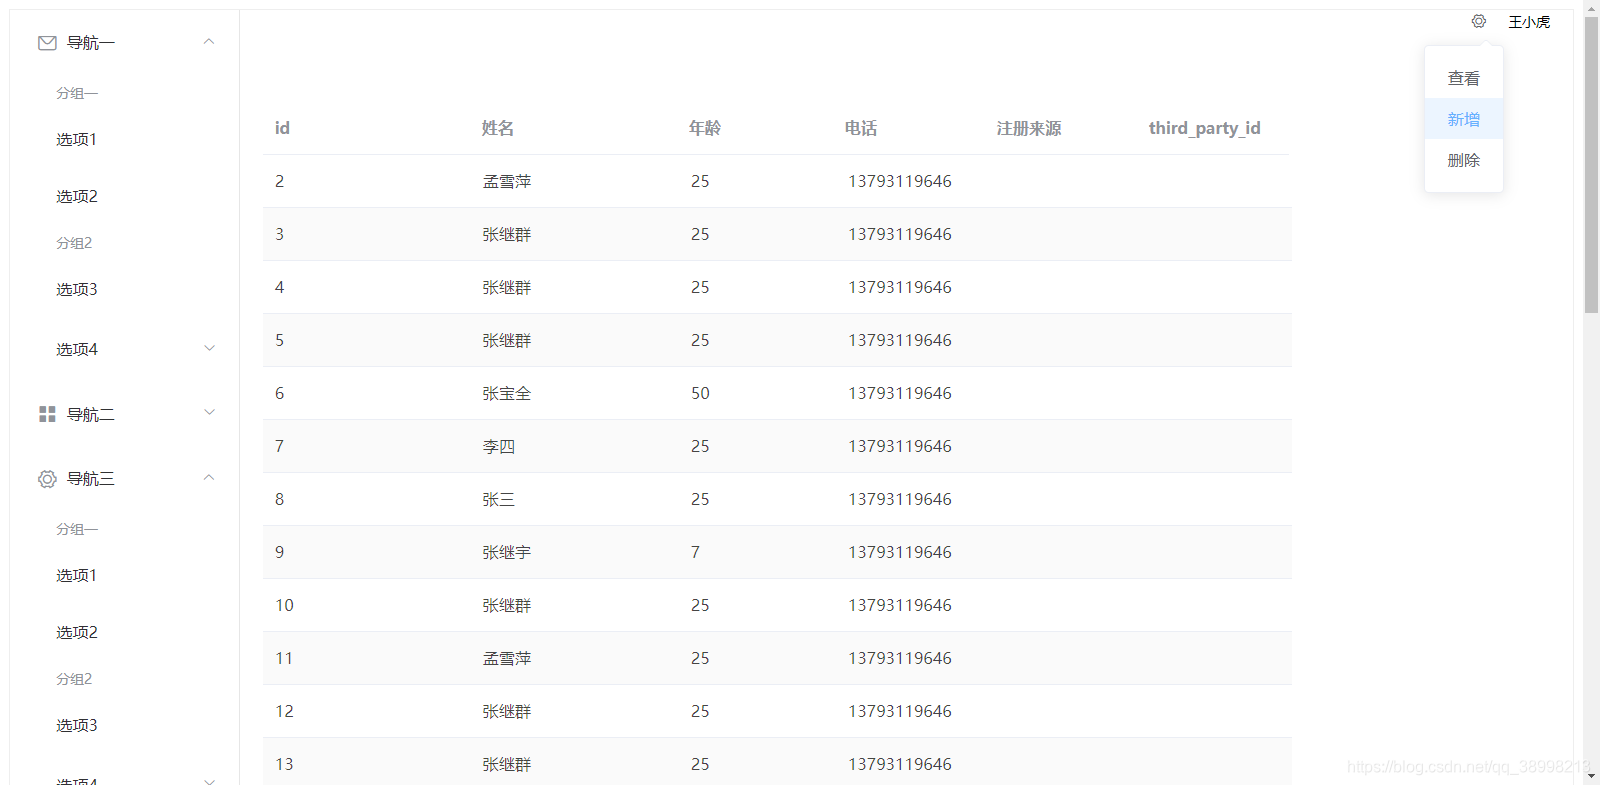Click the page vertical scrollbar thumb
The image size is (1600, 785).
1591,165
